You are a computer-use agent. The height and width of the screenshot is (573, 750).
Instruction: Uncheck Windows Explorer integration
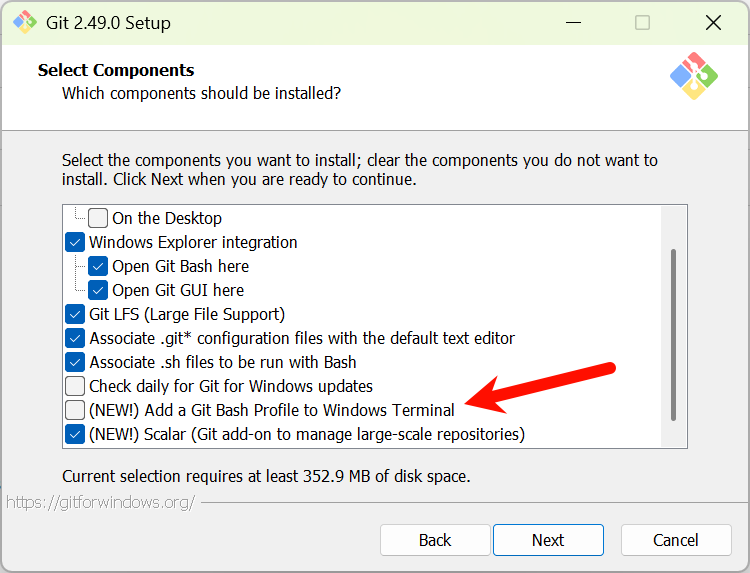pos(75,242)
